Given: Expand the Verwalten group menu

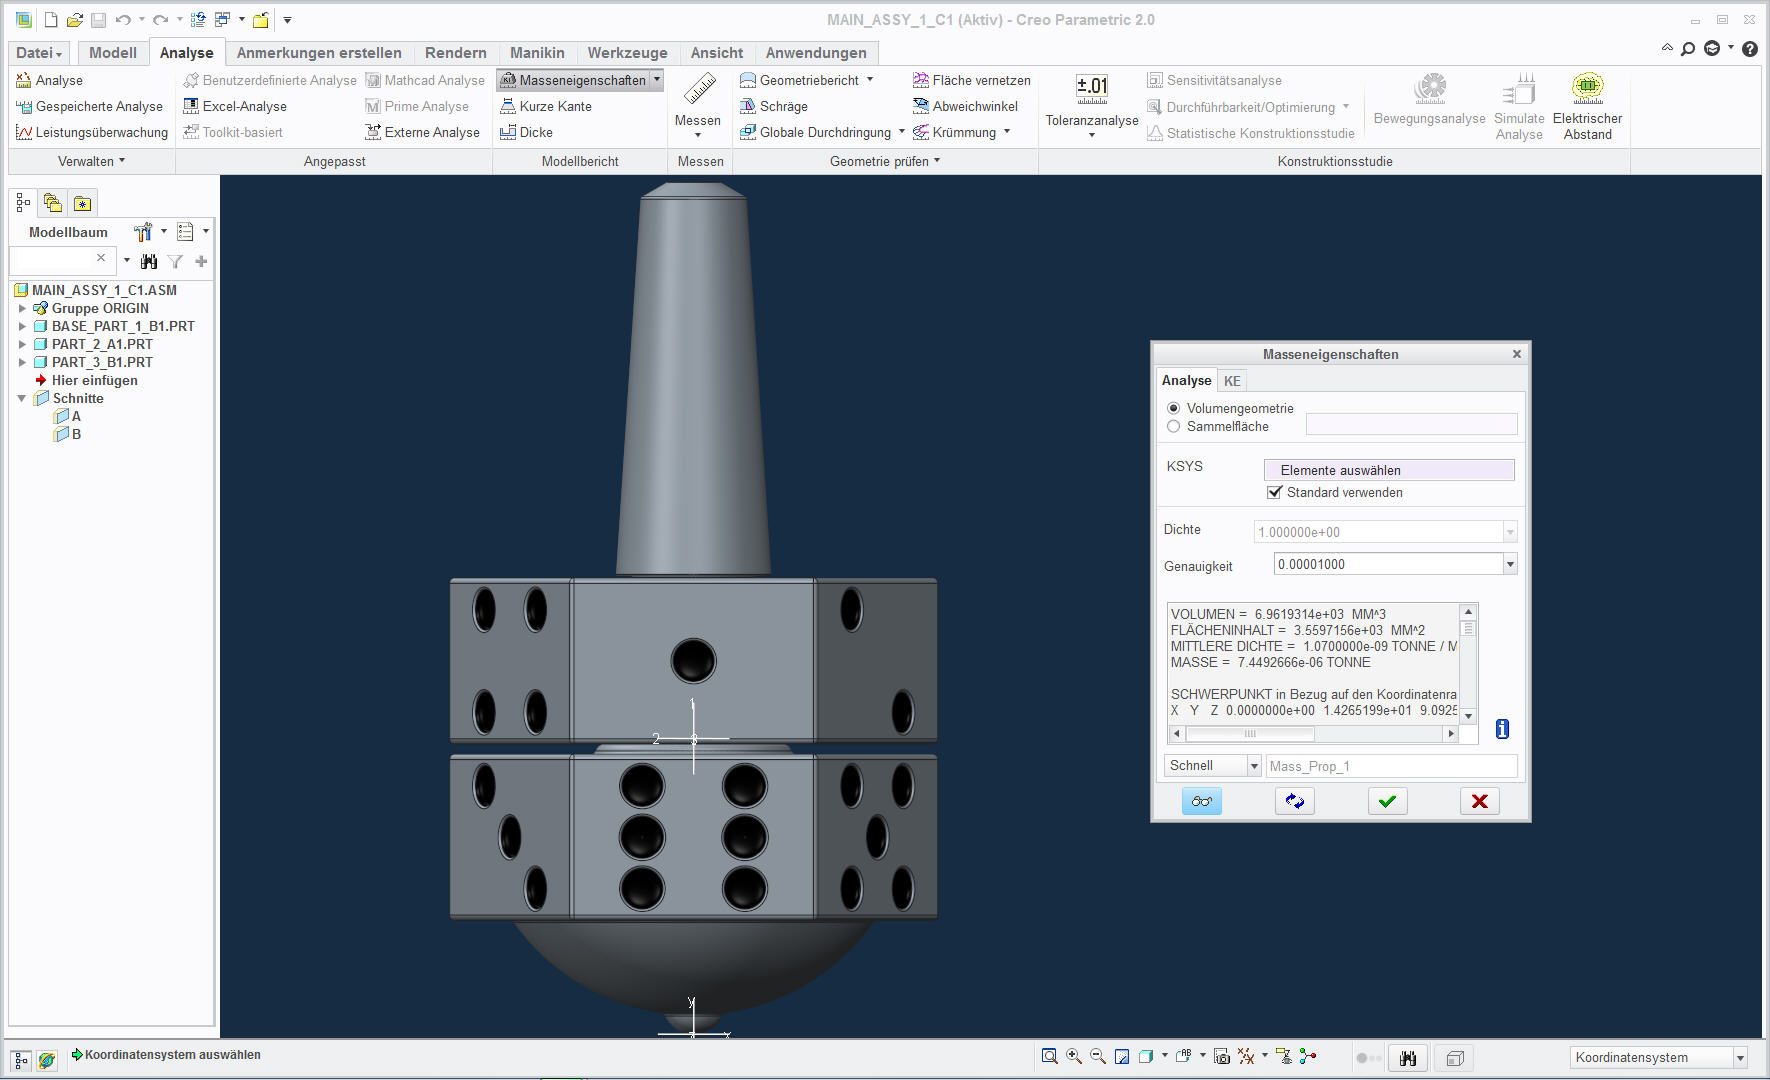Looking at the screenshot, I should pos(92,161).
